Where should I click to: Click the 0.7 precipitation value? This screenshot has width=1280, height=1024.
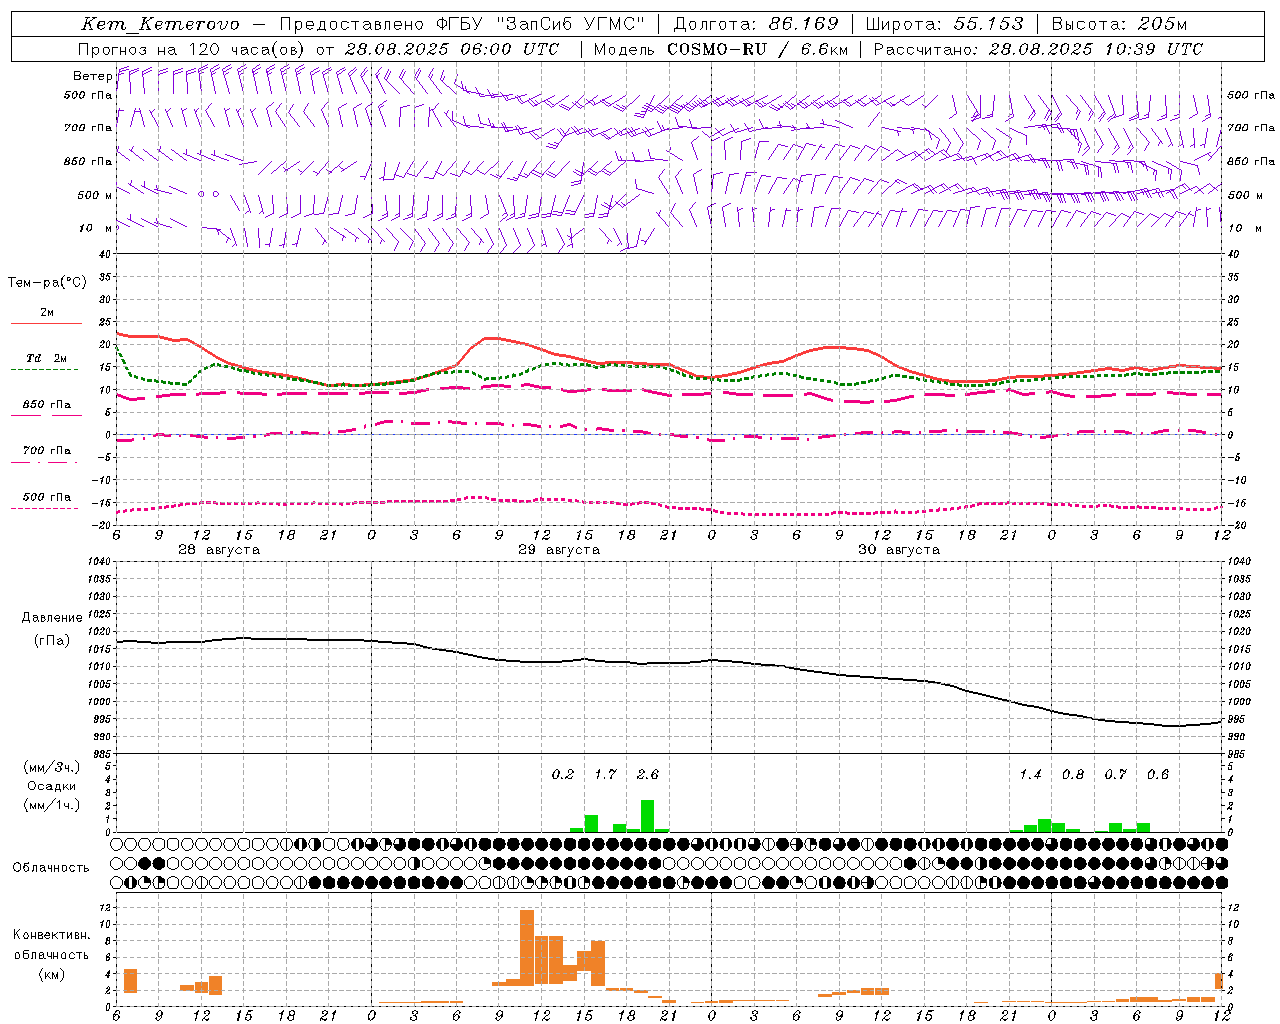pos(1115,775)
